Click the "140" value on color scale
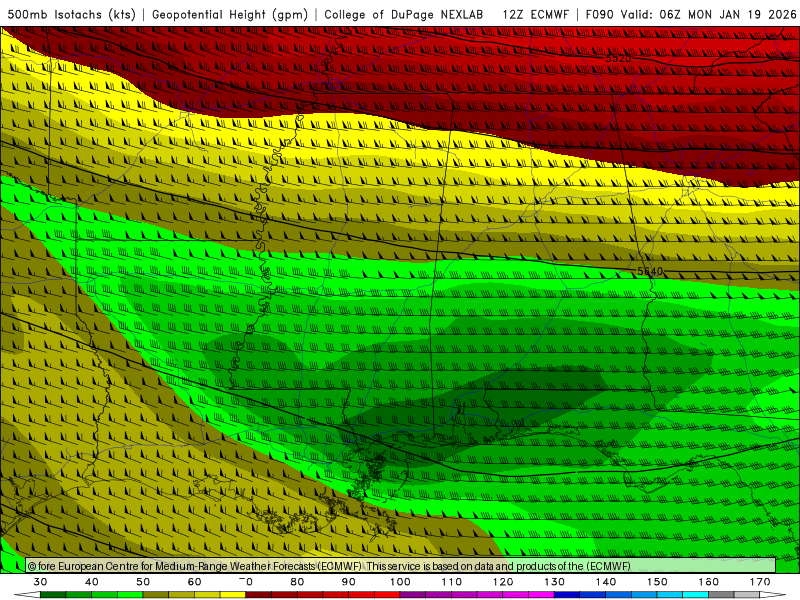Screen dimensions: 800x600 coord(606,582)
